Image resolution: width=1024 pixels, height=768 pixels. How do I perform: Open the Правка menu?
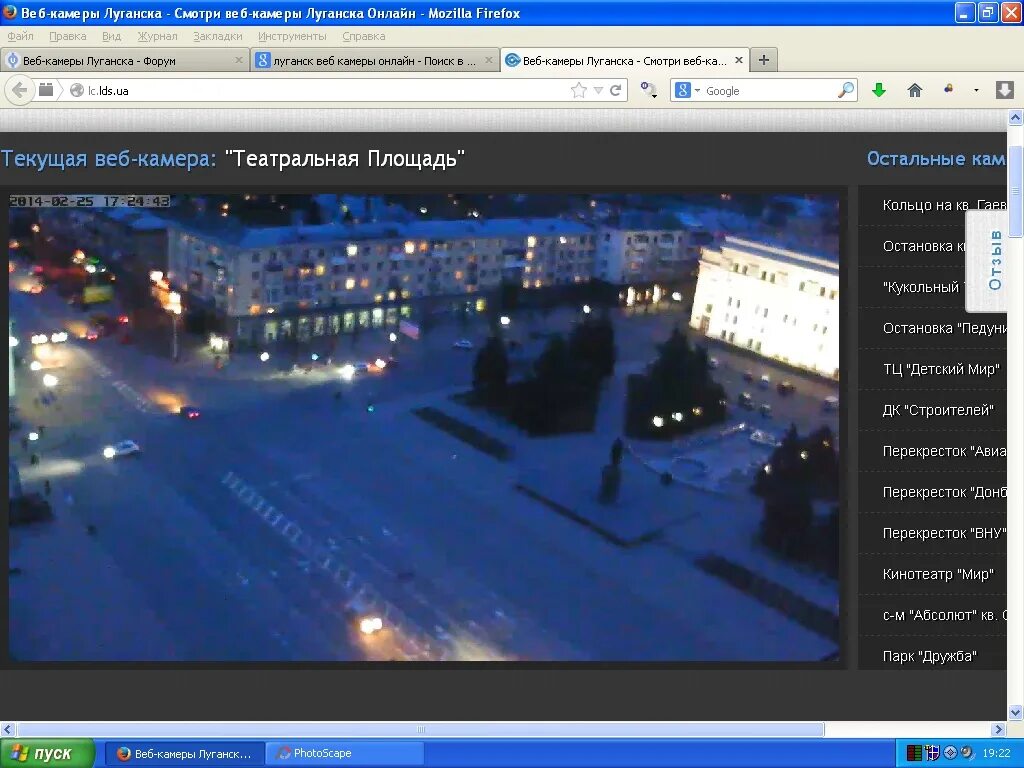pos(68,36)
